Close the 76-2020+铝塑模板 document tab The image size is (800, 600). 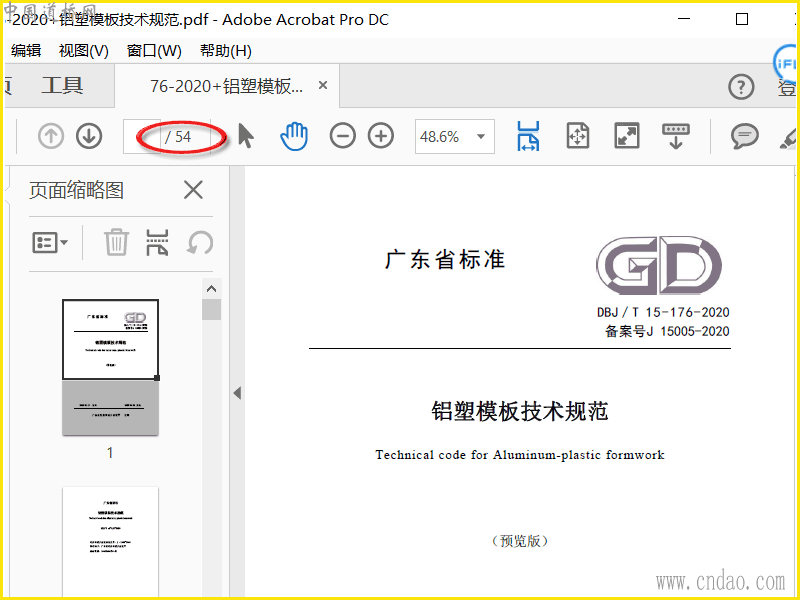coord(322,85)
